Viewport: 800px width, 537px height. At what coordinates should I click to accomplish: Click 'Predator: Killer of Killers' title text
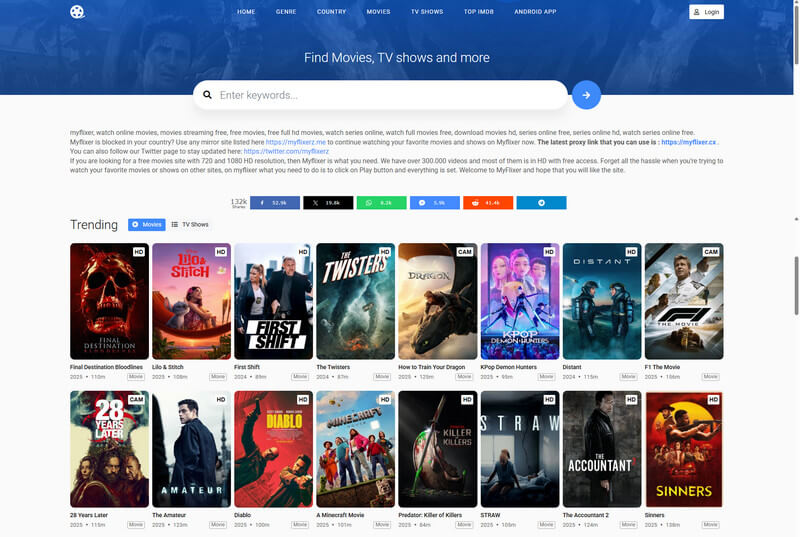[x=430, y=515]
